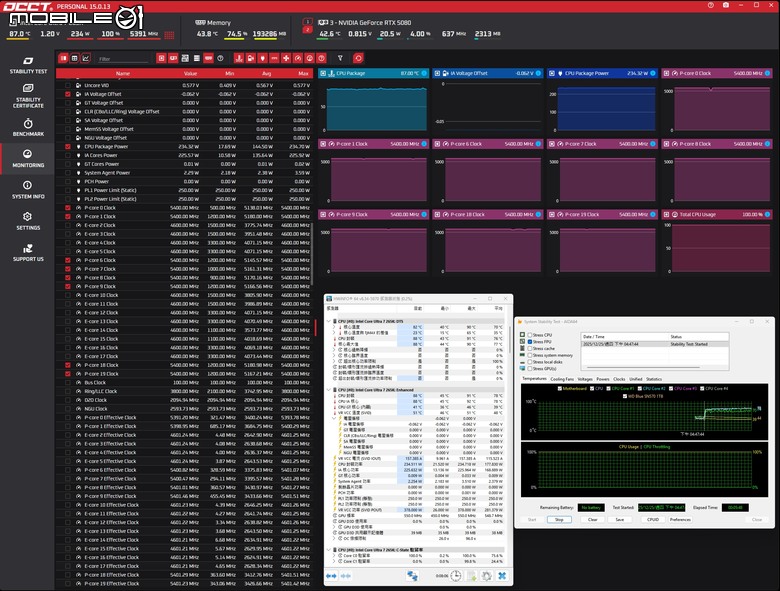Switch to Voltages tab in AIDA64
Screen dimensions: 780x591
[x=585, y=379]
